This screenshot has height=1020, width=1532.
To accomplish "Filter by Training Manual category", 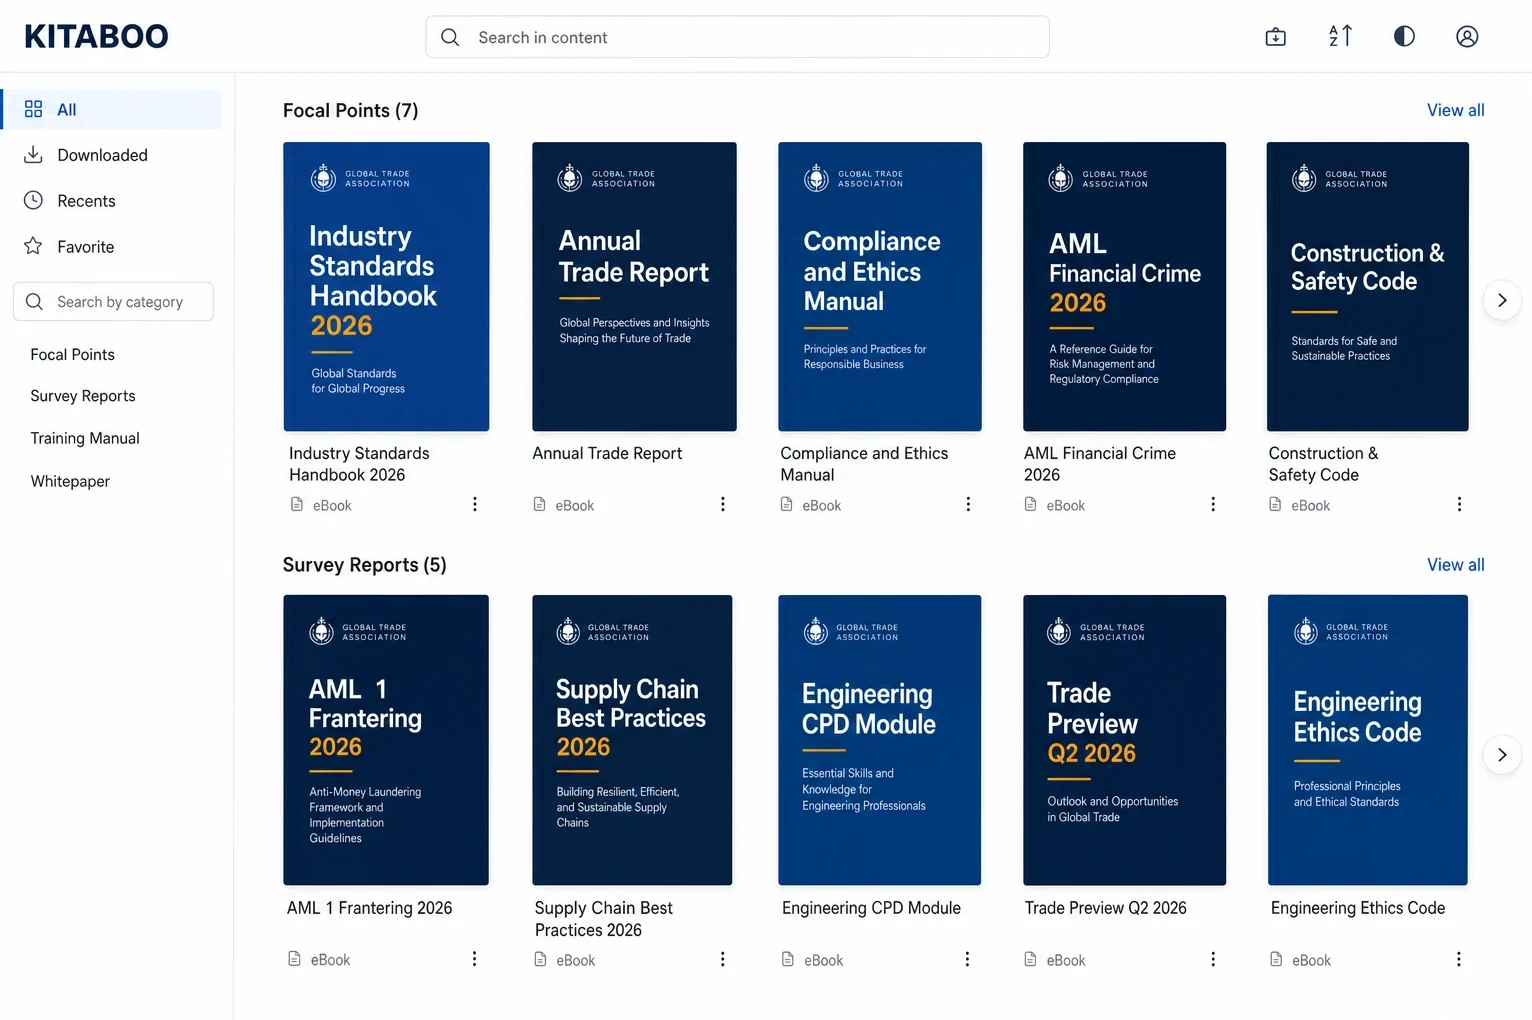I will 85,438.
